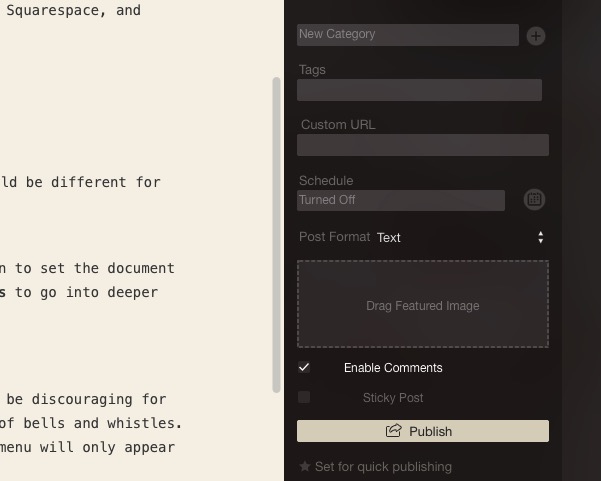Select Set for quick publishing

[x=383, y=467]
